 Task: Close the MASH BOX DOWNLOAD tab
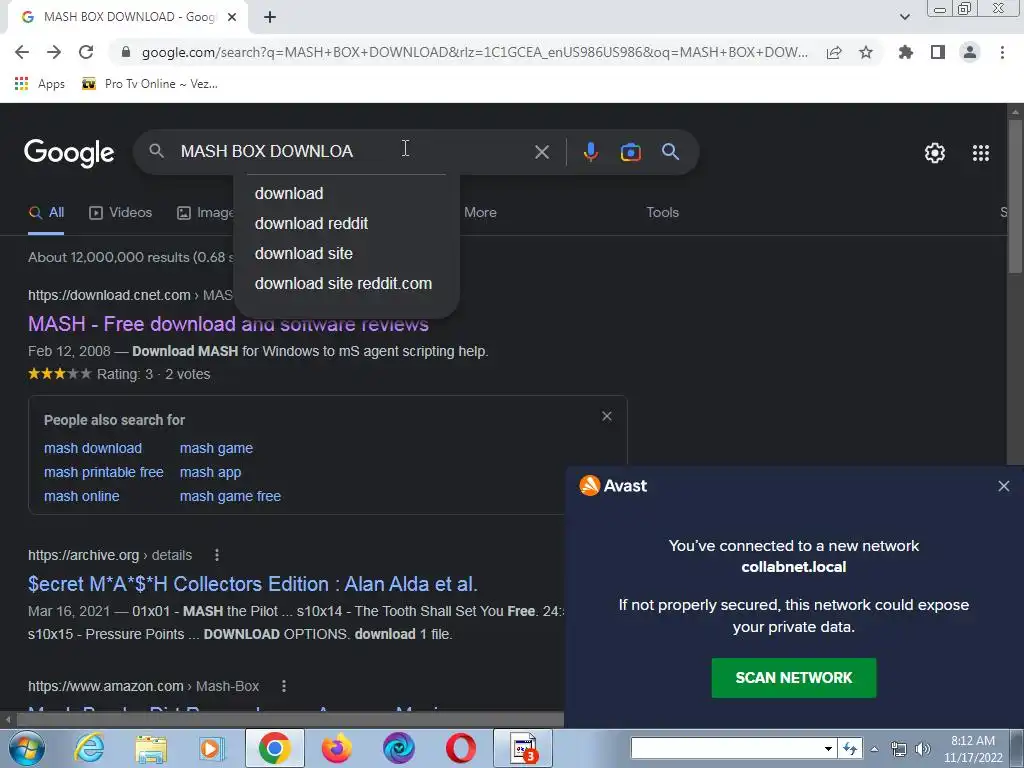232,17
